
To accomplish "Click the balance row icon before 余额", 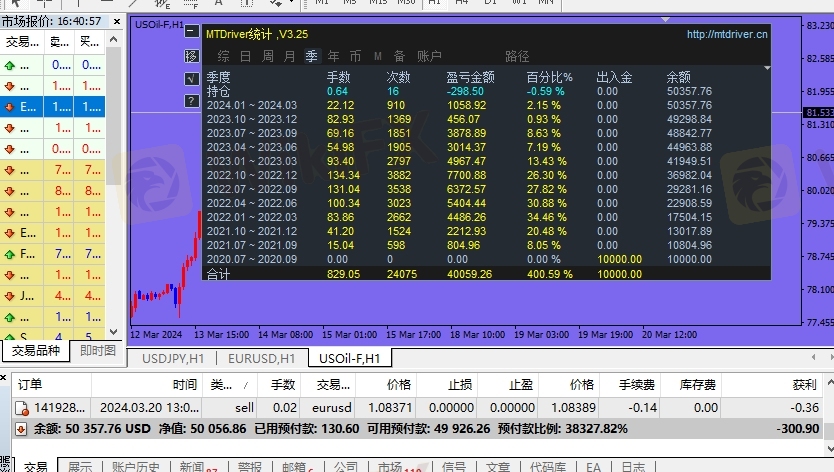I will (21, 429).
